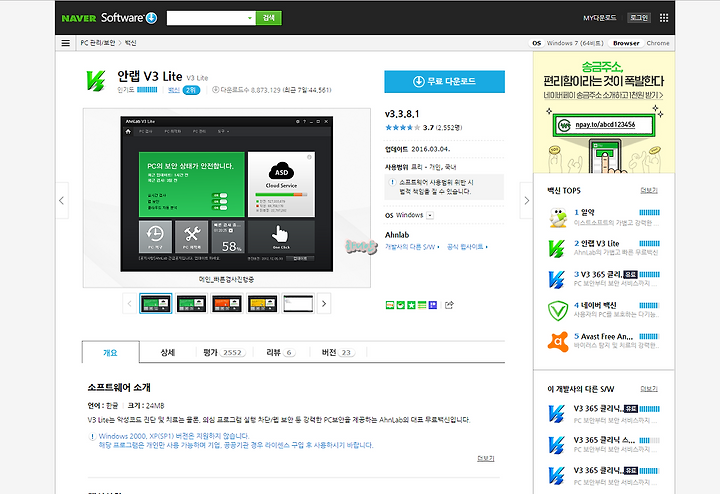Click 더보기 under software introduction
720x494 pixels.
click(486, 458)
